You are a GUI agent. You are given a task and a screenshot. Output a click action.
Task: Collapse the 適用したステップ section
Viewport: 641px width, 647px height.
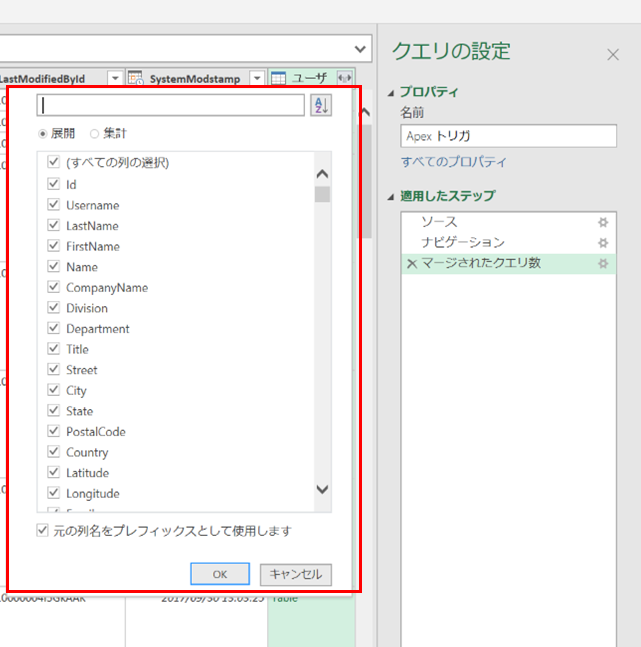[x=391, y=198]
